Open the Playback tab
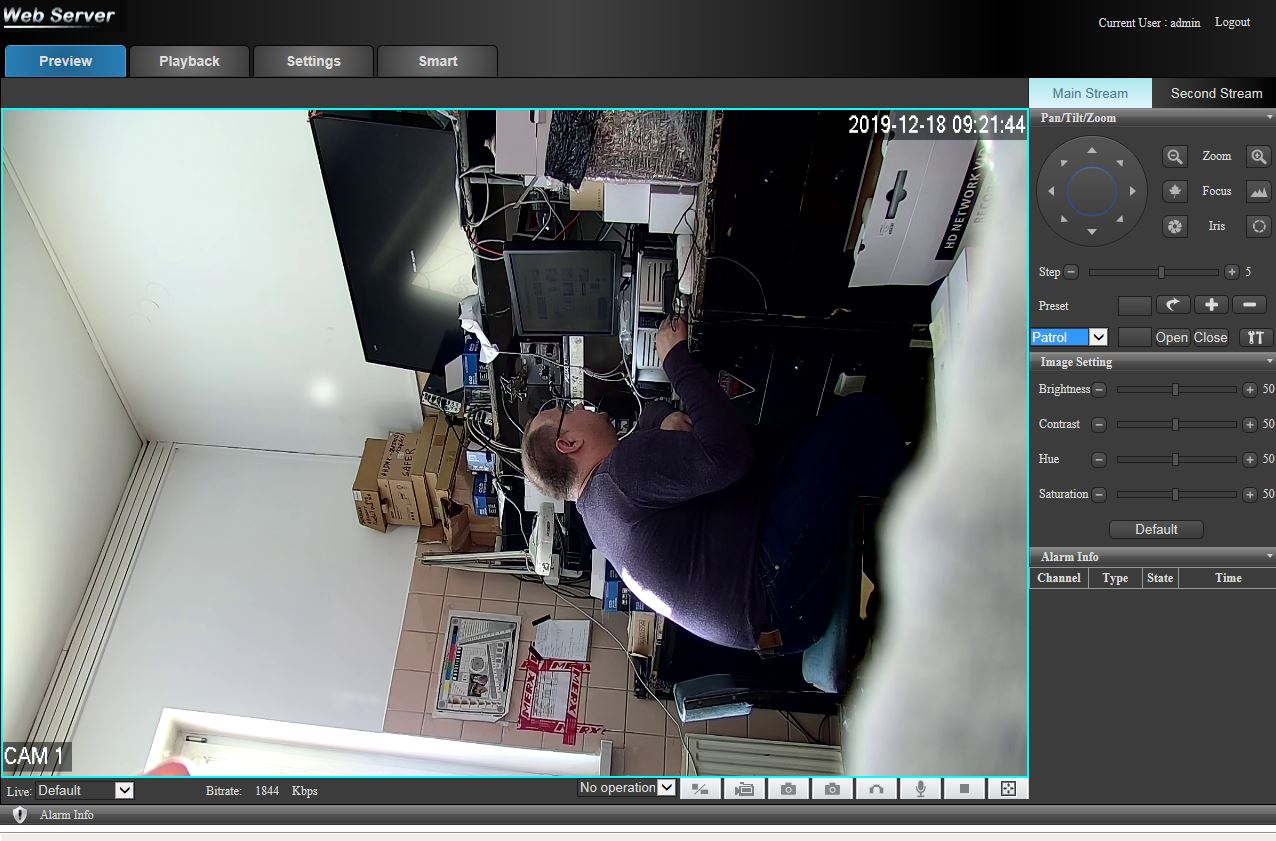 [189, 61]
